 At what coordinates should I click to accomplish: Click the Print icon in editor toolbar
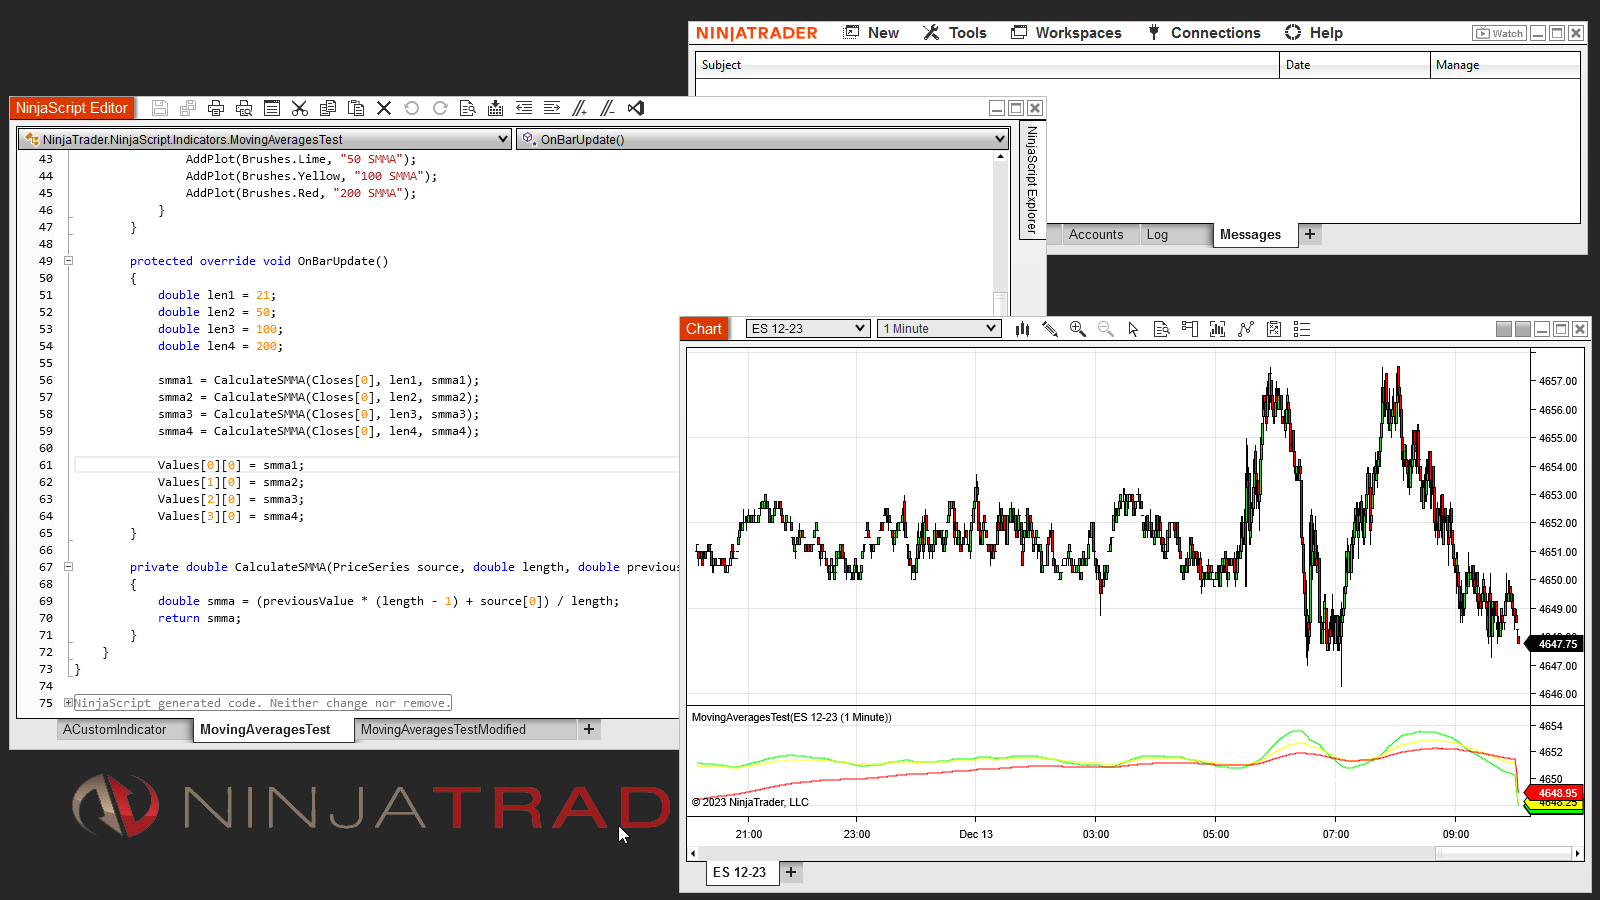[x=215, y=108]
